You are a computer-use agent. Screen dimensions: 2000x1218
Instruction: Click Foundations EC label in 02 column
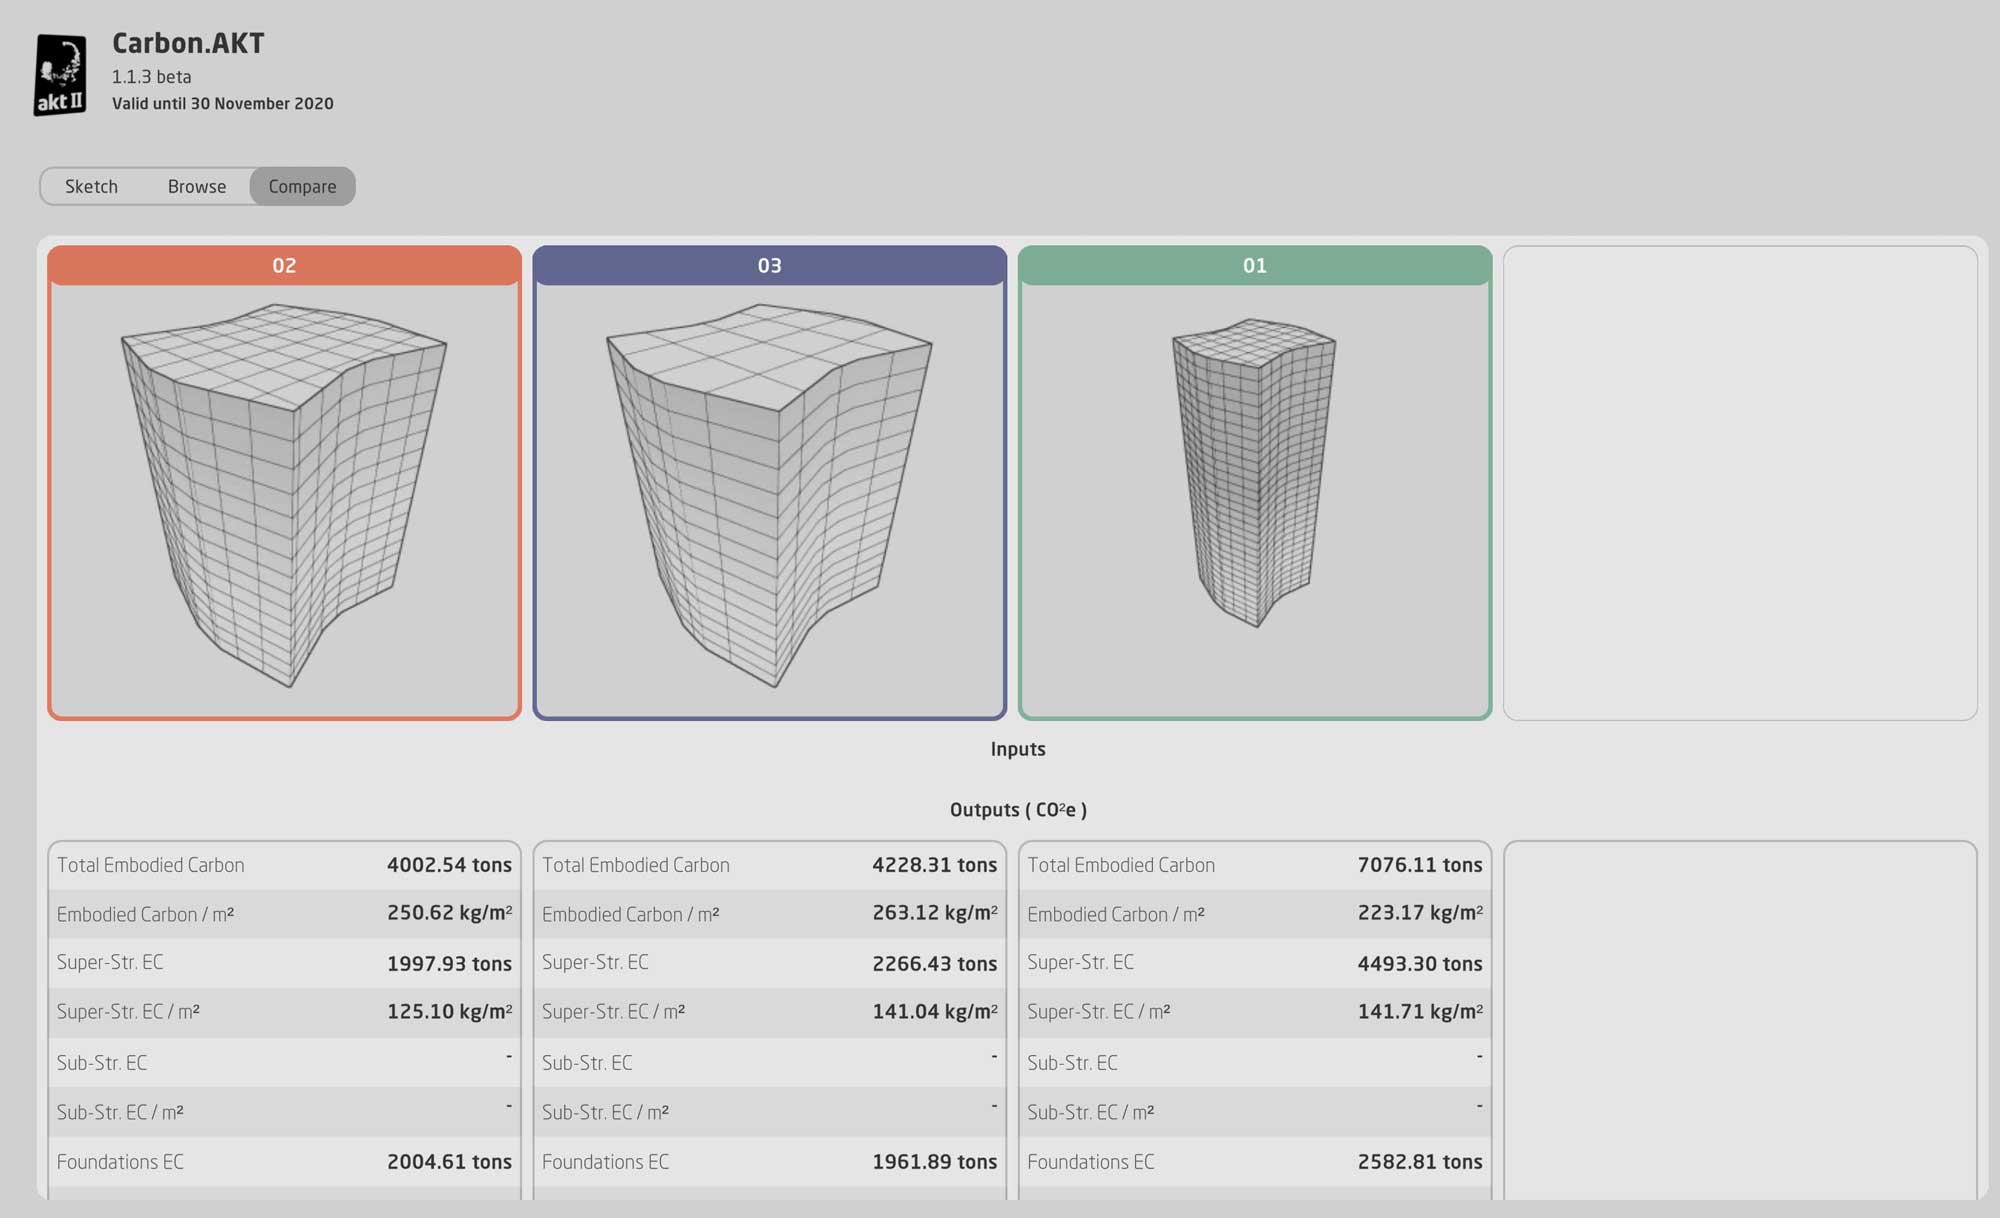(120, 1162)
